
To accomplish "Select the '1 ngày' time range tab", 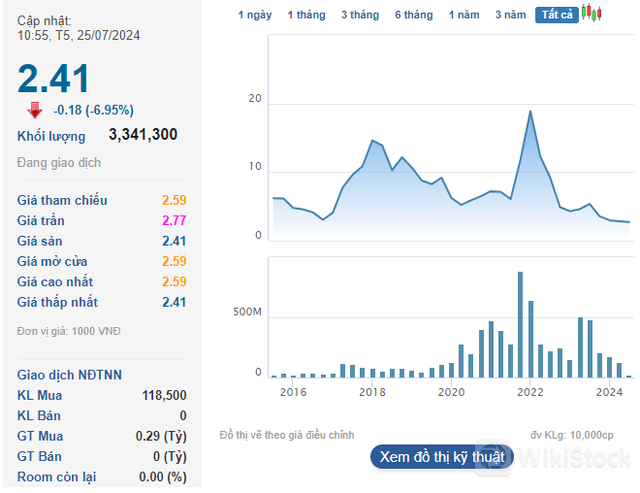I will point(255,15).
